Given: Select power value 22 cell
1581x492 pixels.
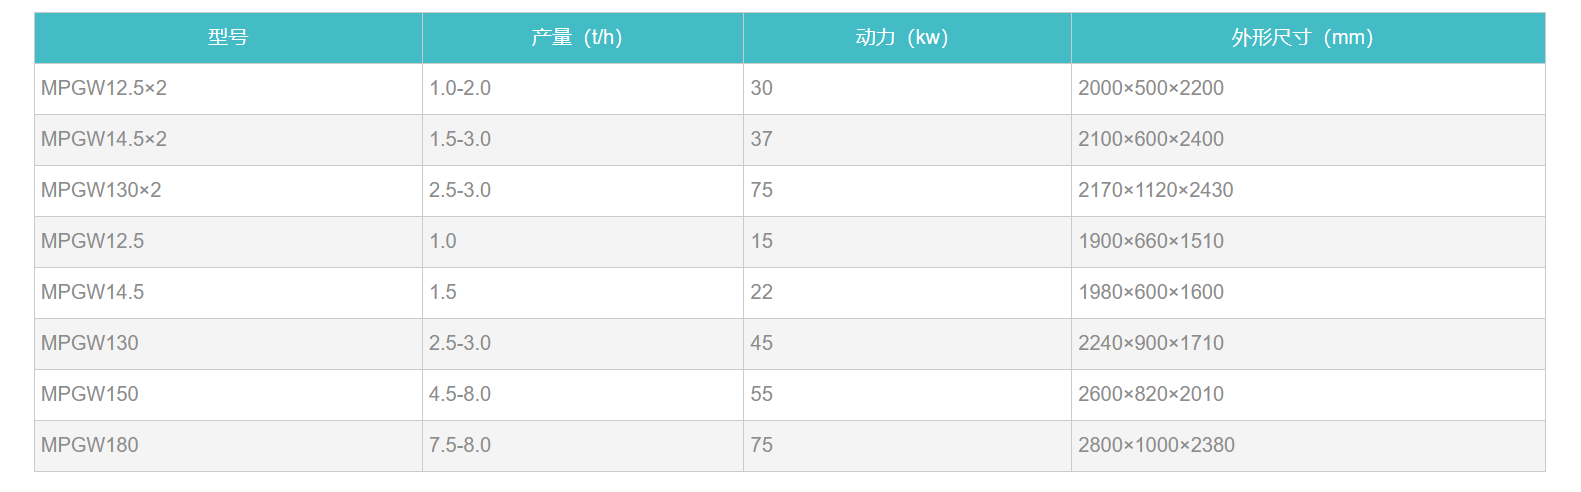Looking at the screenshot, I should pyautogui.click(x=762, y=292).
